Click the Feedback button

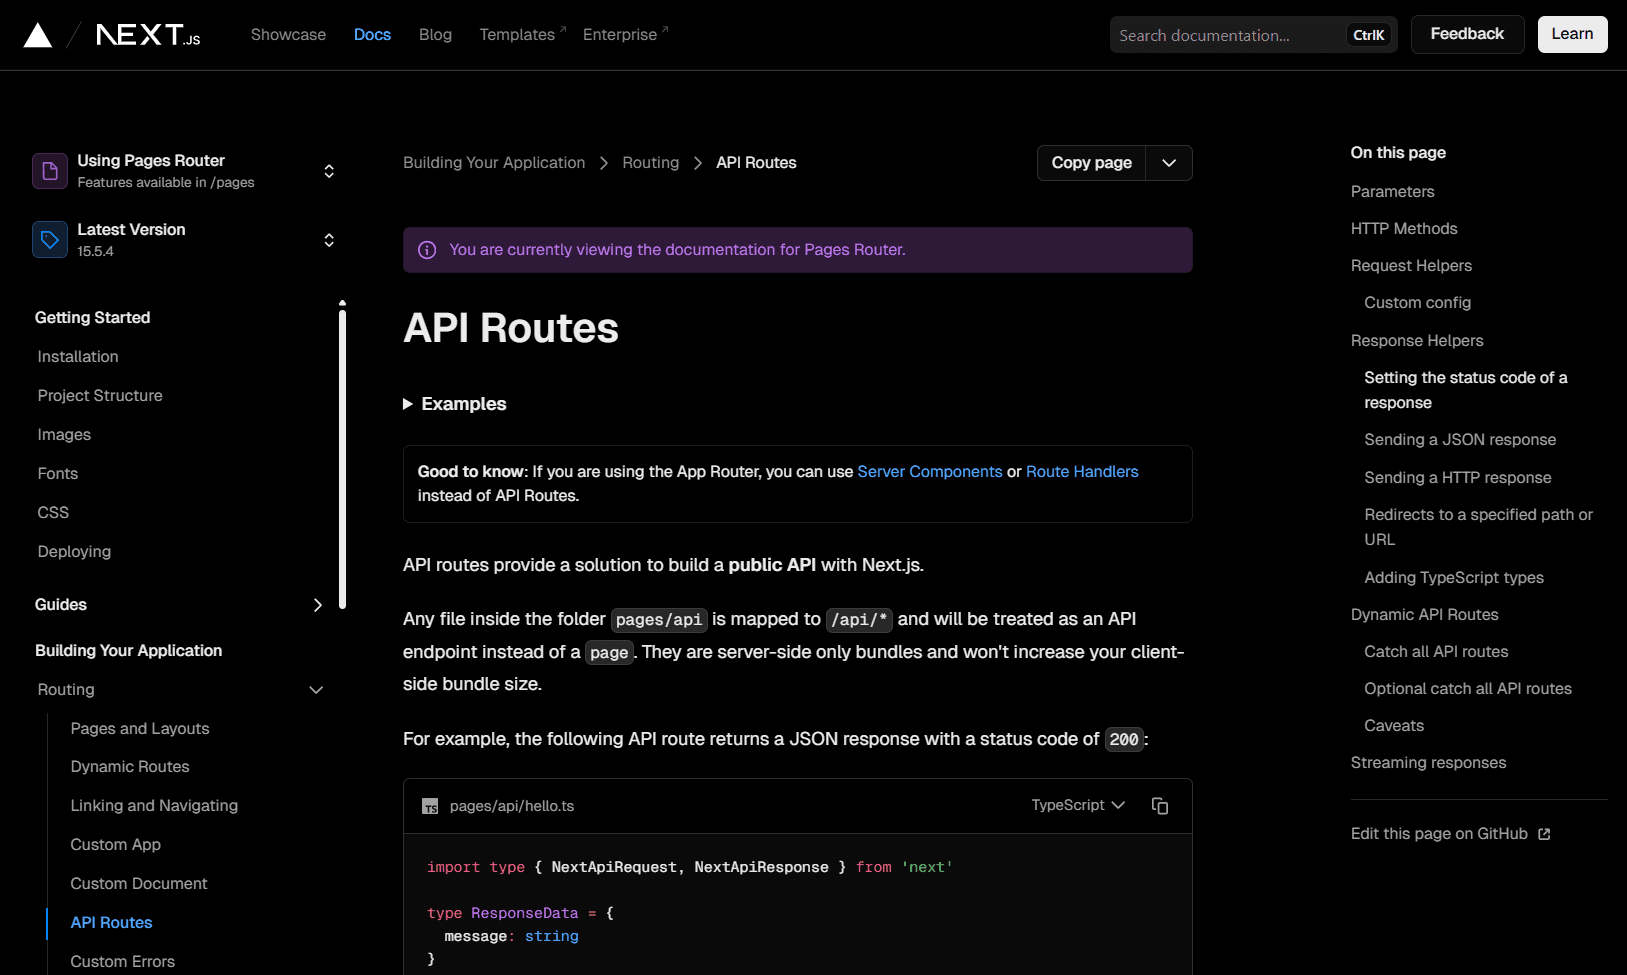(x=1467, y=34)
